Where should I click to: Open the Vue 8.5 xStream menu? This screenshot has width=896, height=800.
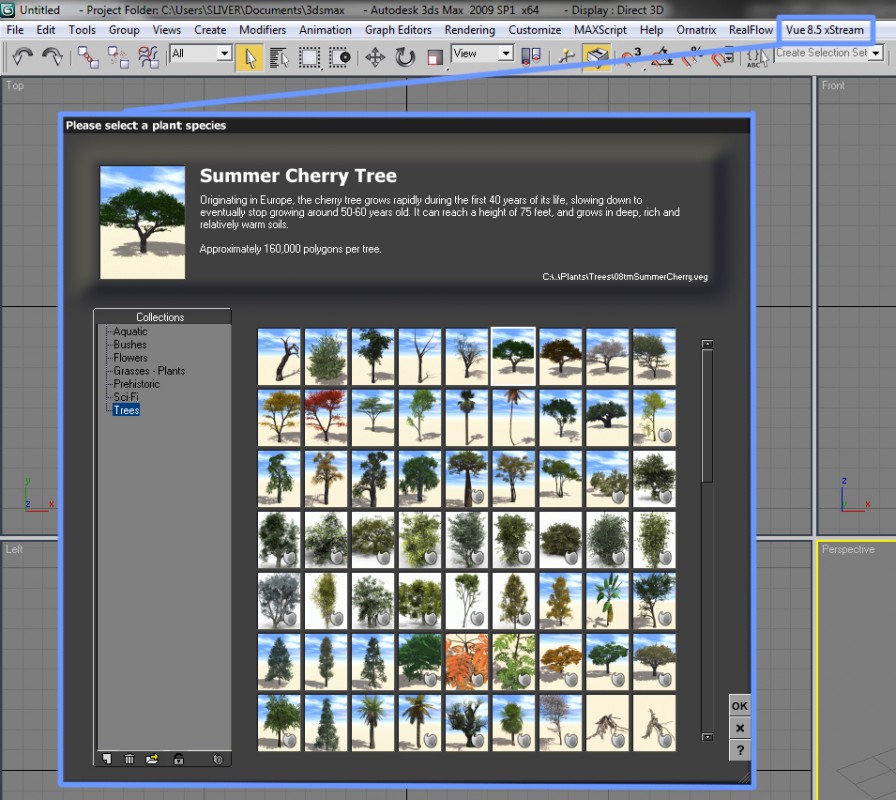pos(825,30)
